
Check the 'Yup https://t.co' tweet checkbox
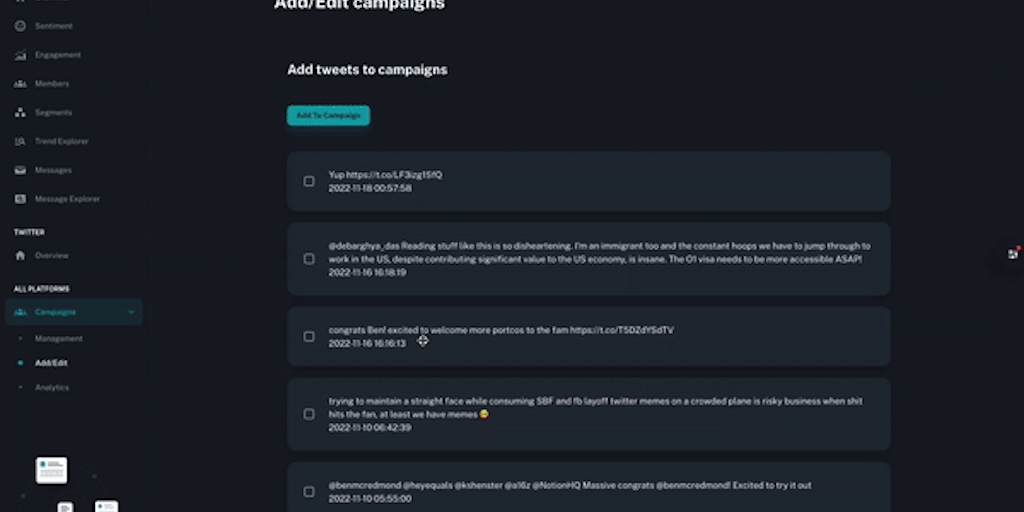point(309,181)
